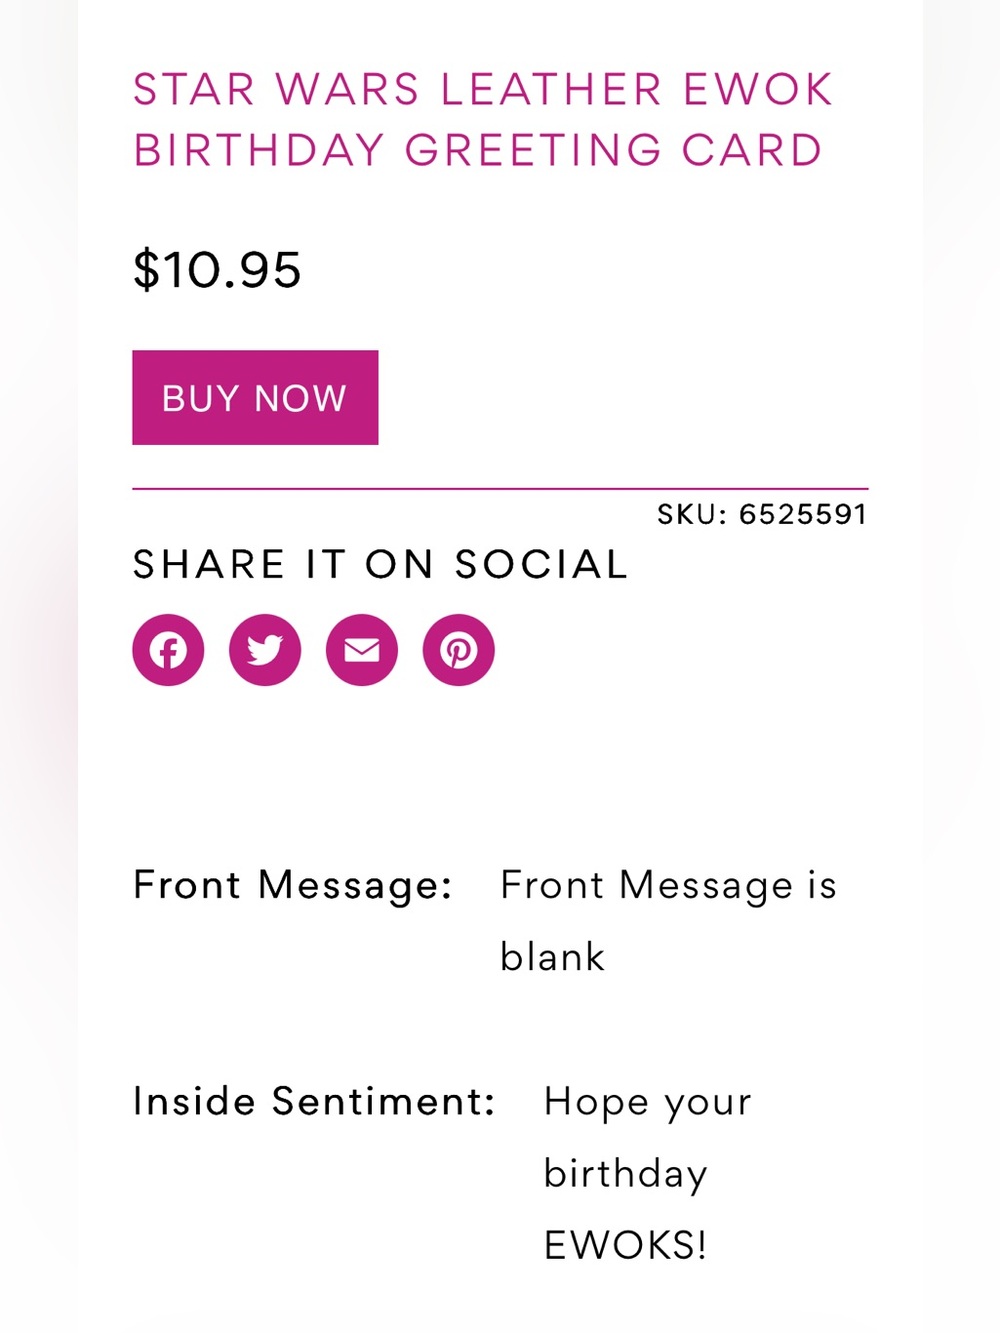Screen dimensions: 1000x1333
Task: Click the BUY NOW button
Action: coord(255,397)
